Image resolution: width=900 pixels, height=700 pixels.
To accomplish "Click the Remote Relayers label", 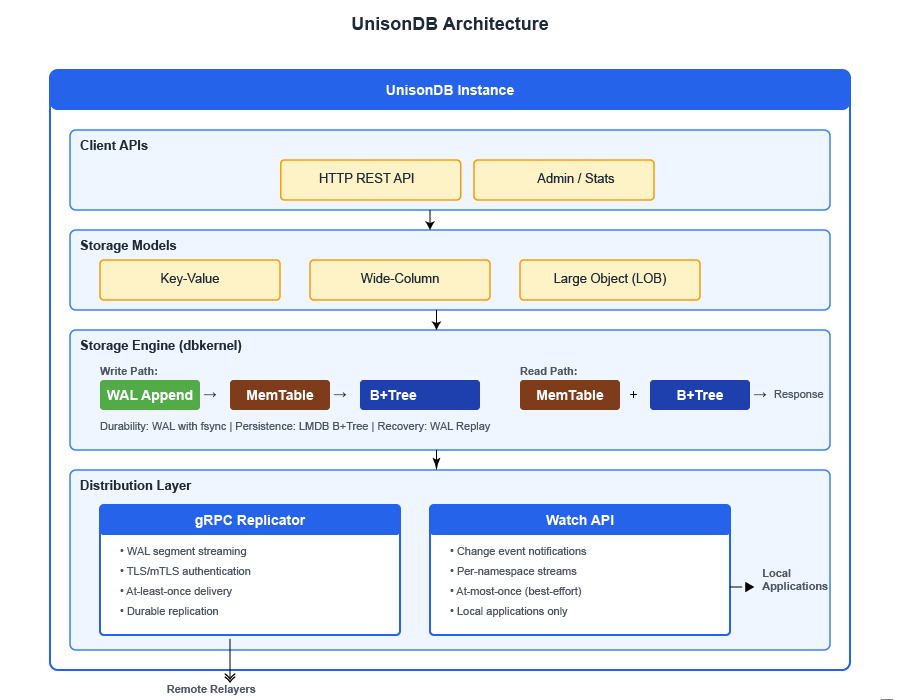I will click(211, 688).
